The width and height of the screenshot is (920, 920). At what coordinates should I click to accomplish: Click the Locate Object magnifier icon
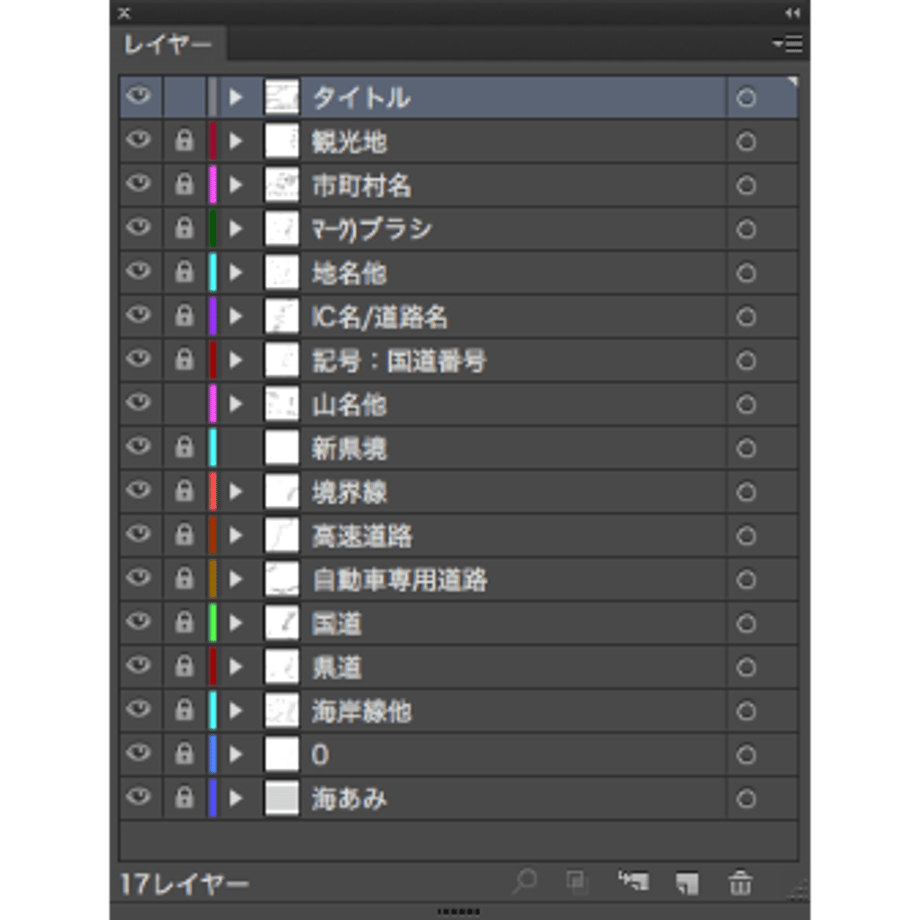pos(525,882)
